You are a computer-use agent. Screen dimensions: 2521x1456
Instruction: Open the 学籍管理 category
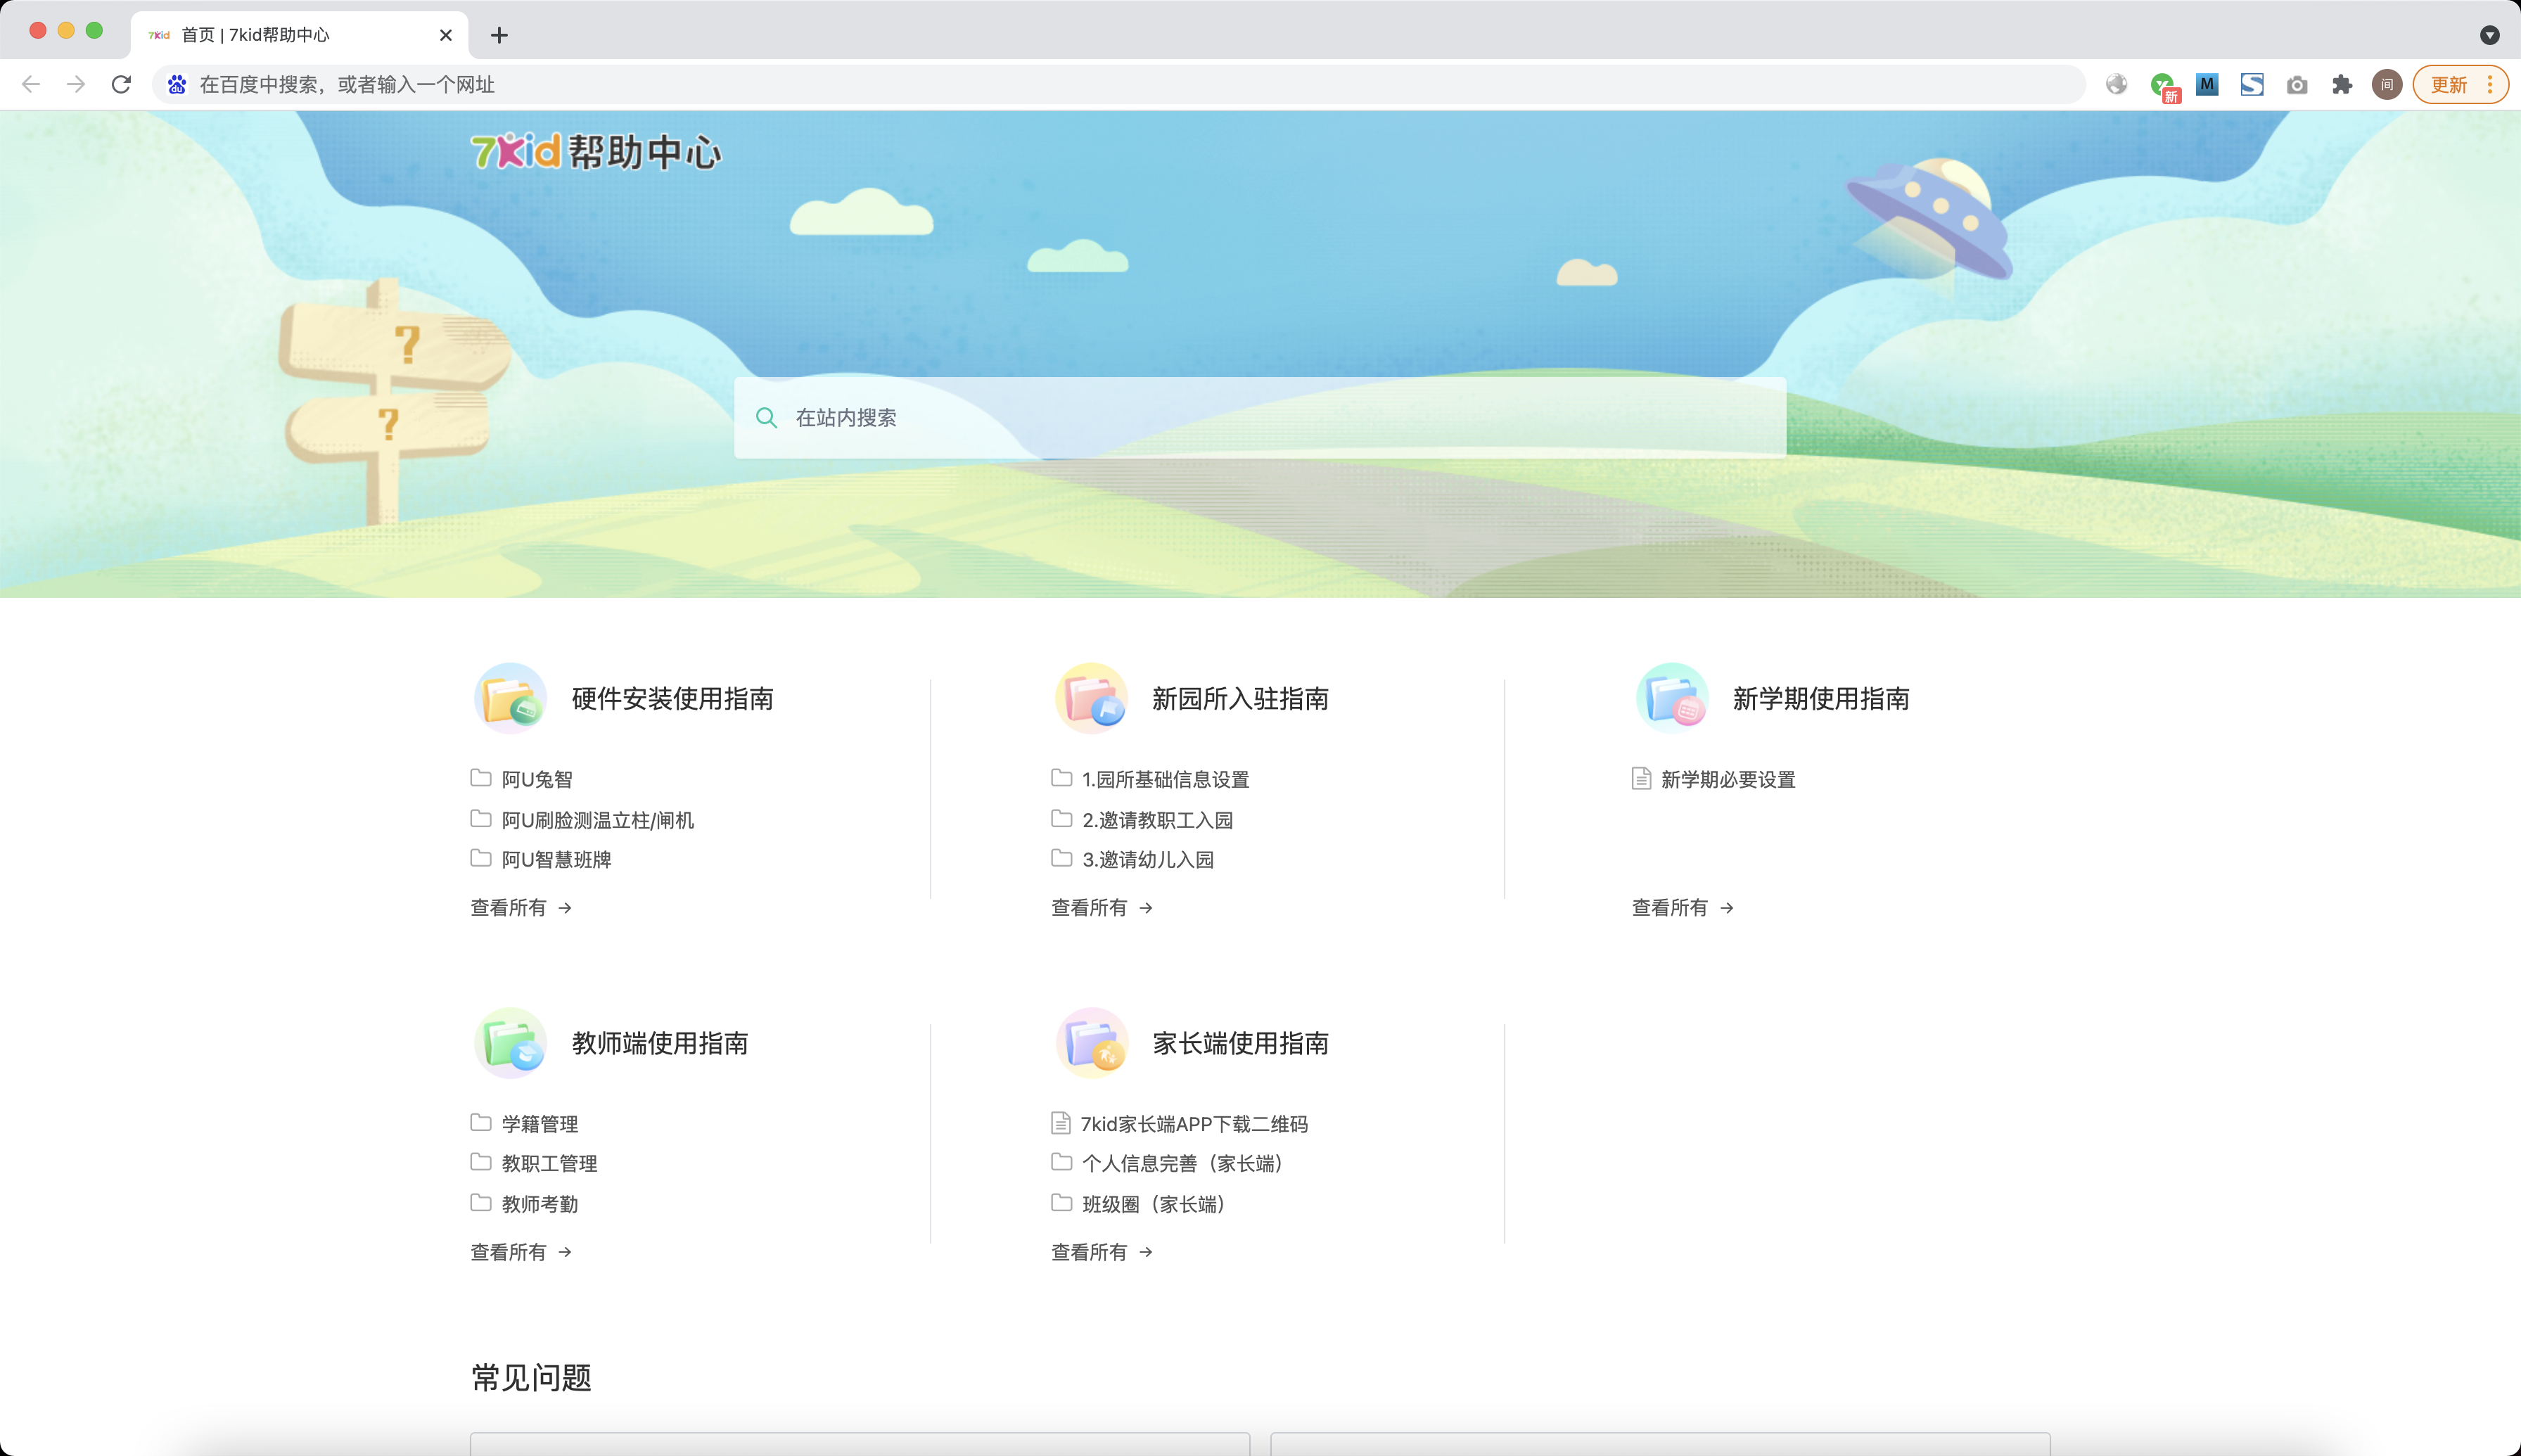(540, 1124)
